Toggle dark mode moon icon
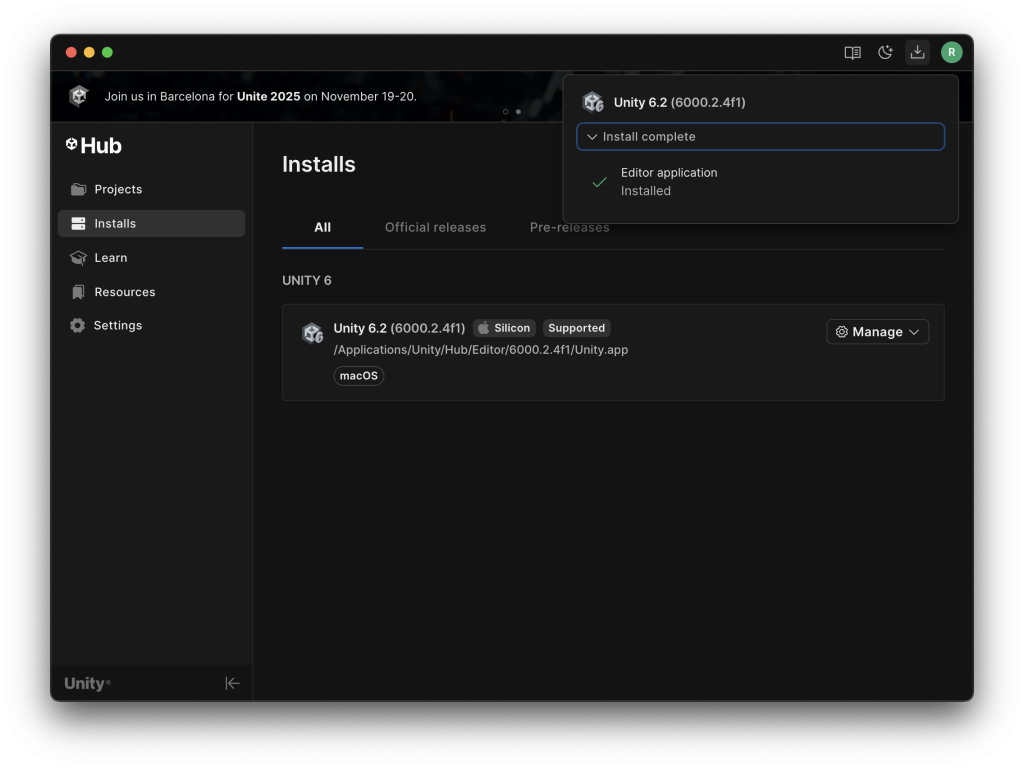 (x=885, y=52)
